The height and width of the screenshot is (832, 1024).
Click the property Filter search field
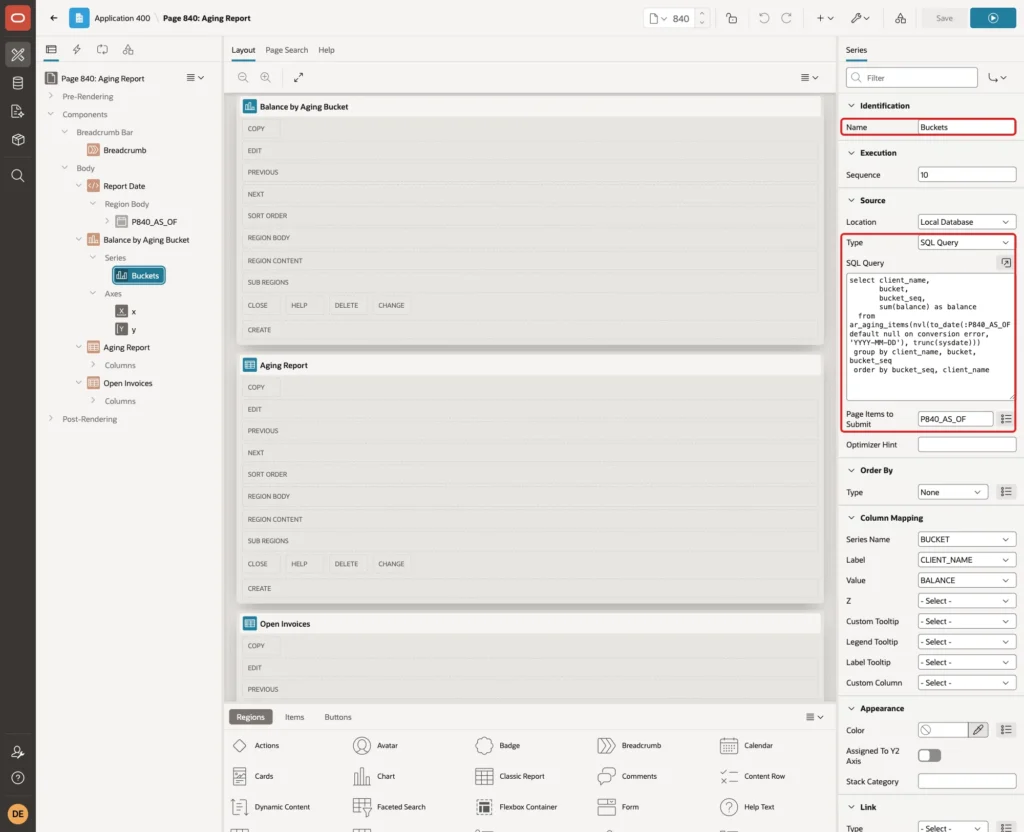coord(912,78)
